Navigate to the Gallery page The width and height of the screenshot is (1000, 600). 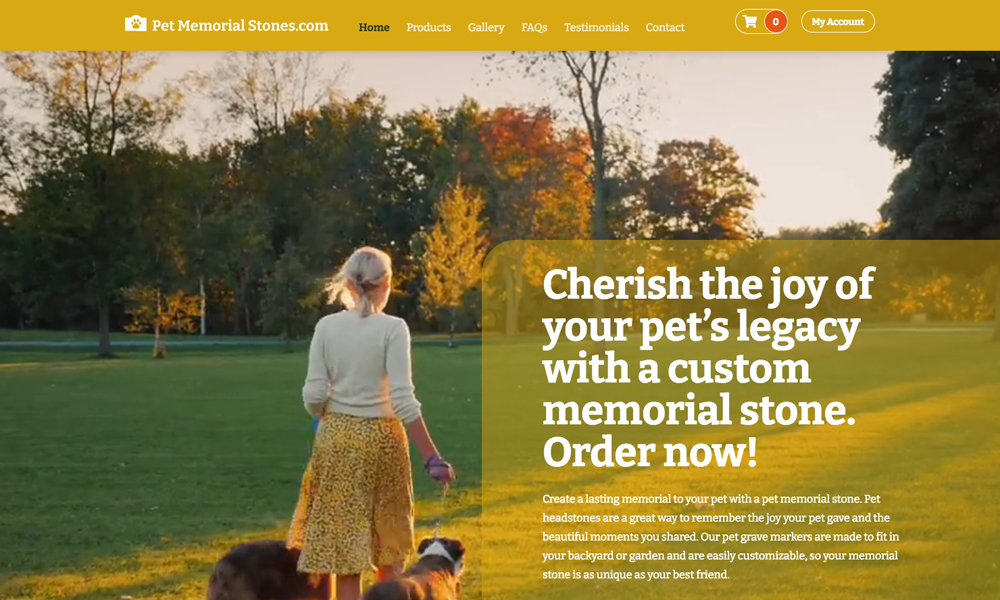[486, 27]
